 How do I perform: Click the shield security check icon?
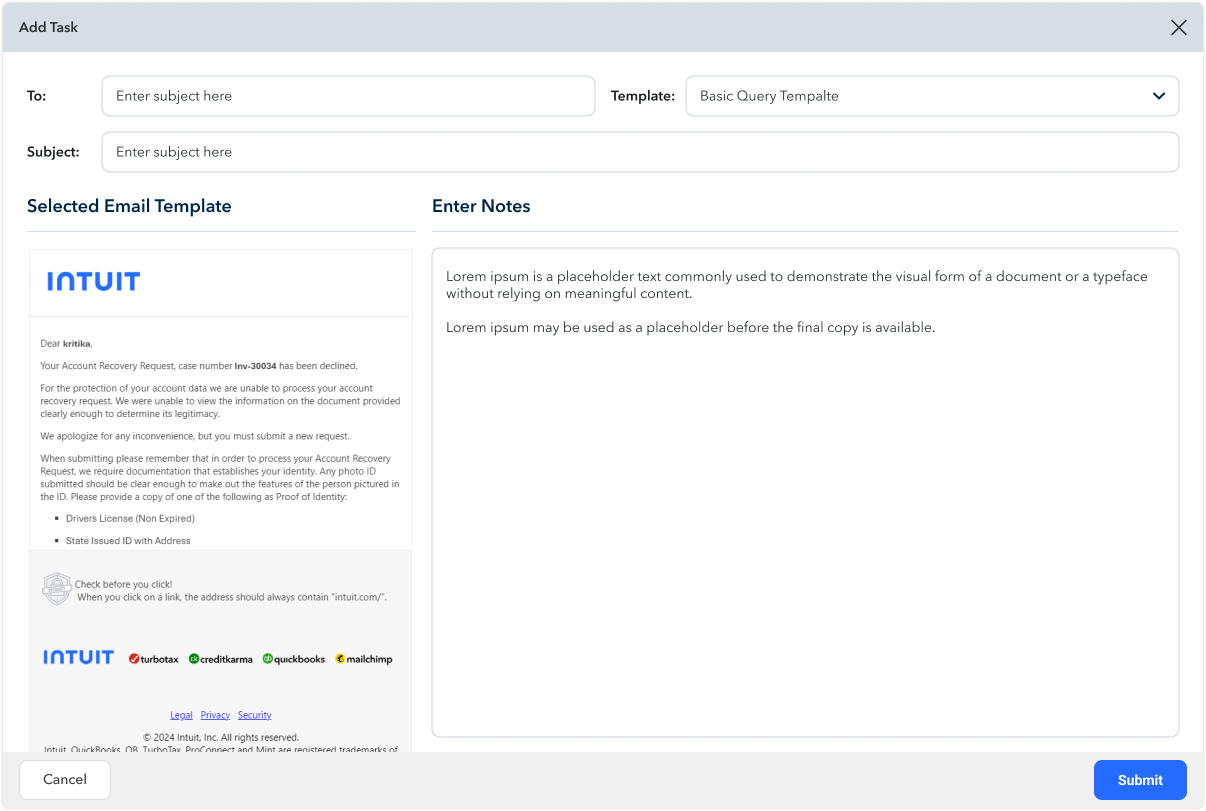pyautogui.click(x=57, y=589)
